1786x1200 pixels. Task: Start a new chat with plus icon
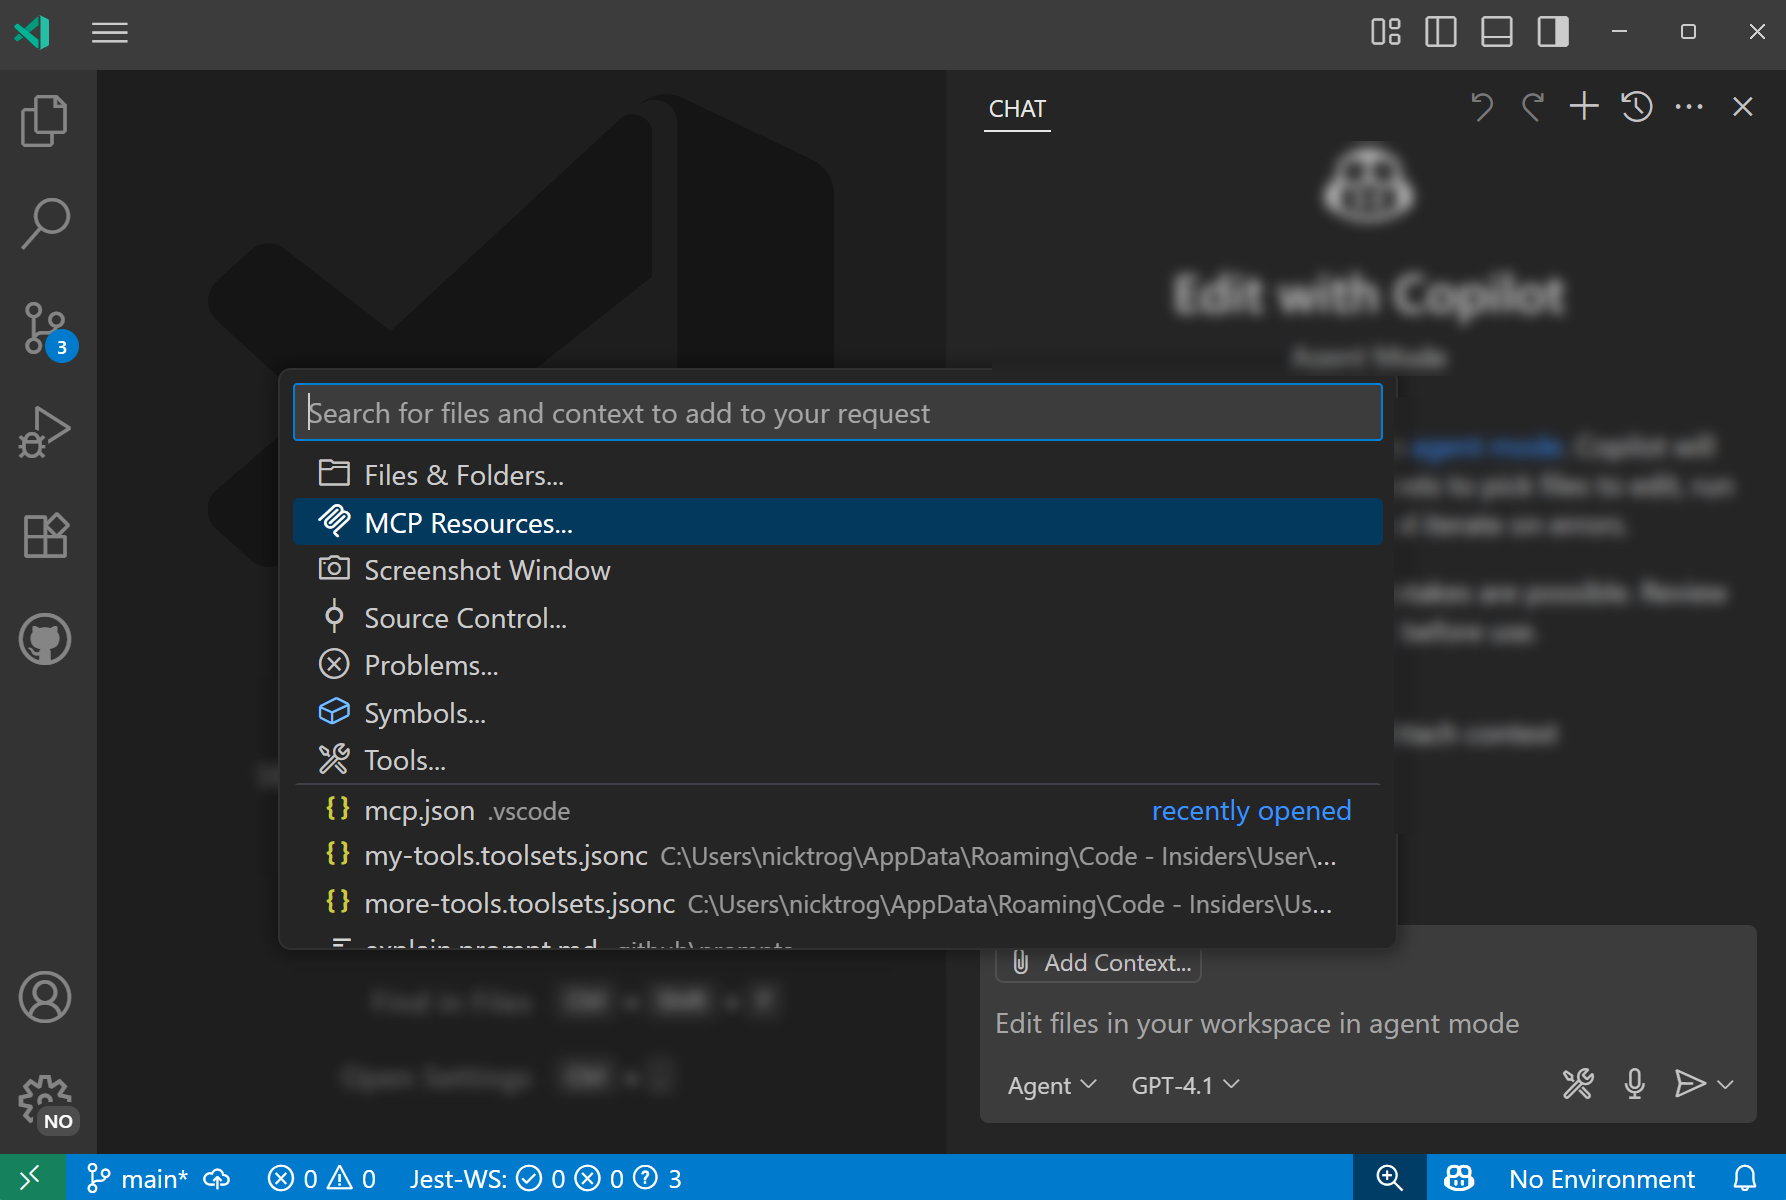click(x=1584, y=107)
